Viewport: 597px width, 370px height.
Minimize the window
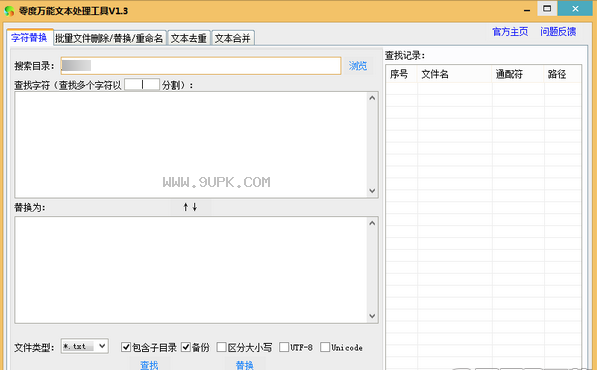click(x=527, y=10)
